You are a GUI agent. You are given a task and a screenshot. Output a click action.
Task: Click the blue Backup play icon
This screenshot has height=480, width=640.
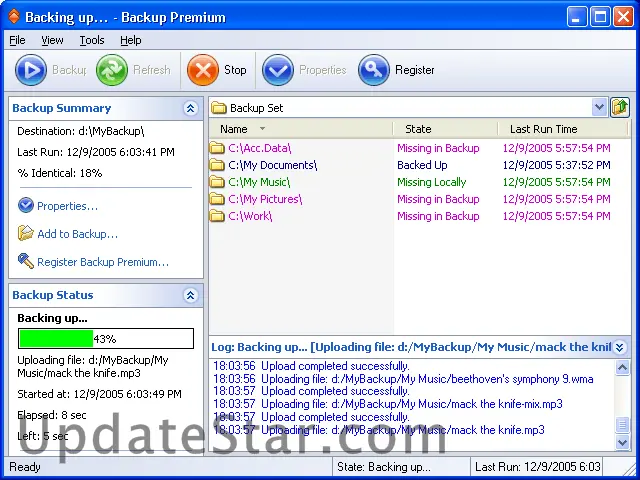31,70
